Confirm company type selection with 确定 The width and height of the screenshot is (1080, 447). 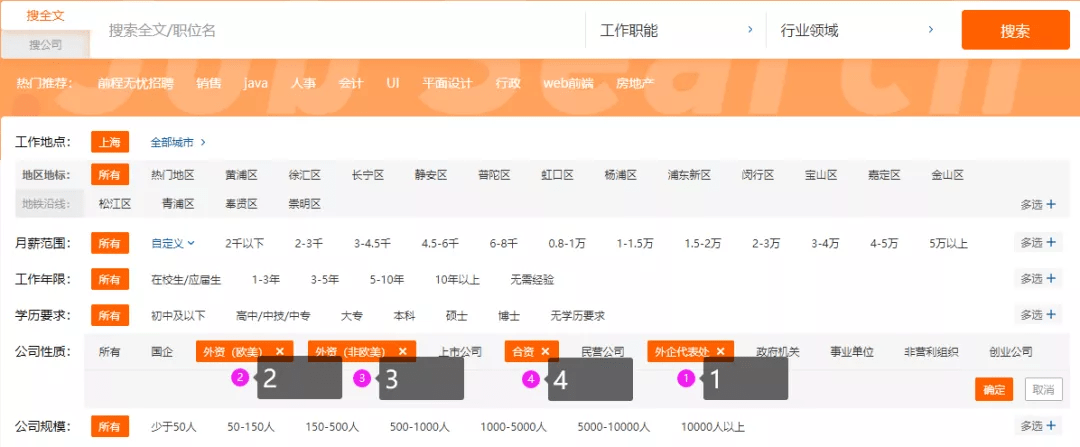pyautogui.click(x=994, y=389)
